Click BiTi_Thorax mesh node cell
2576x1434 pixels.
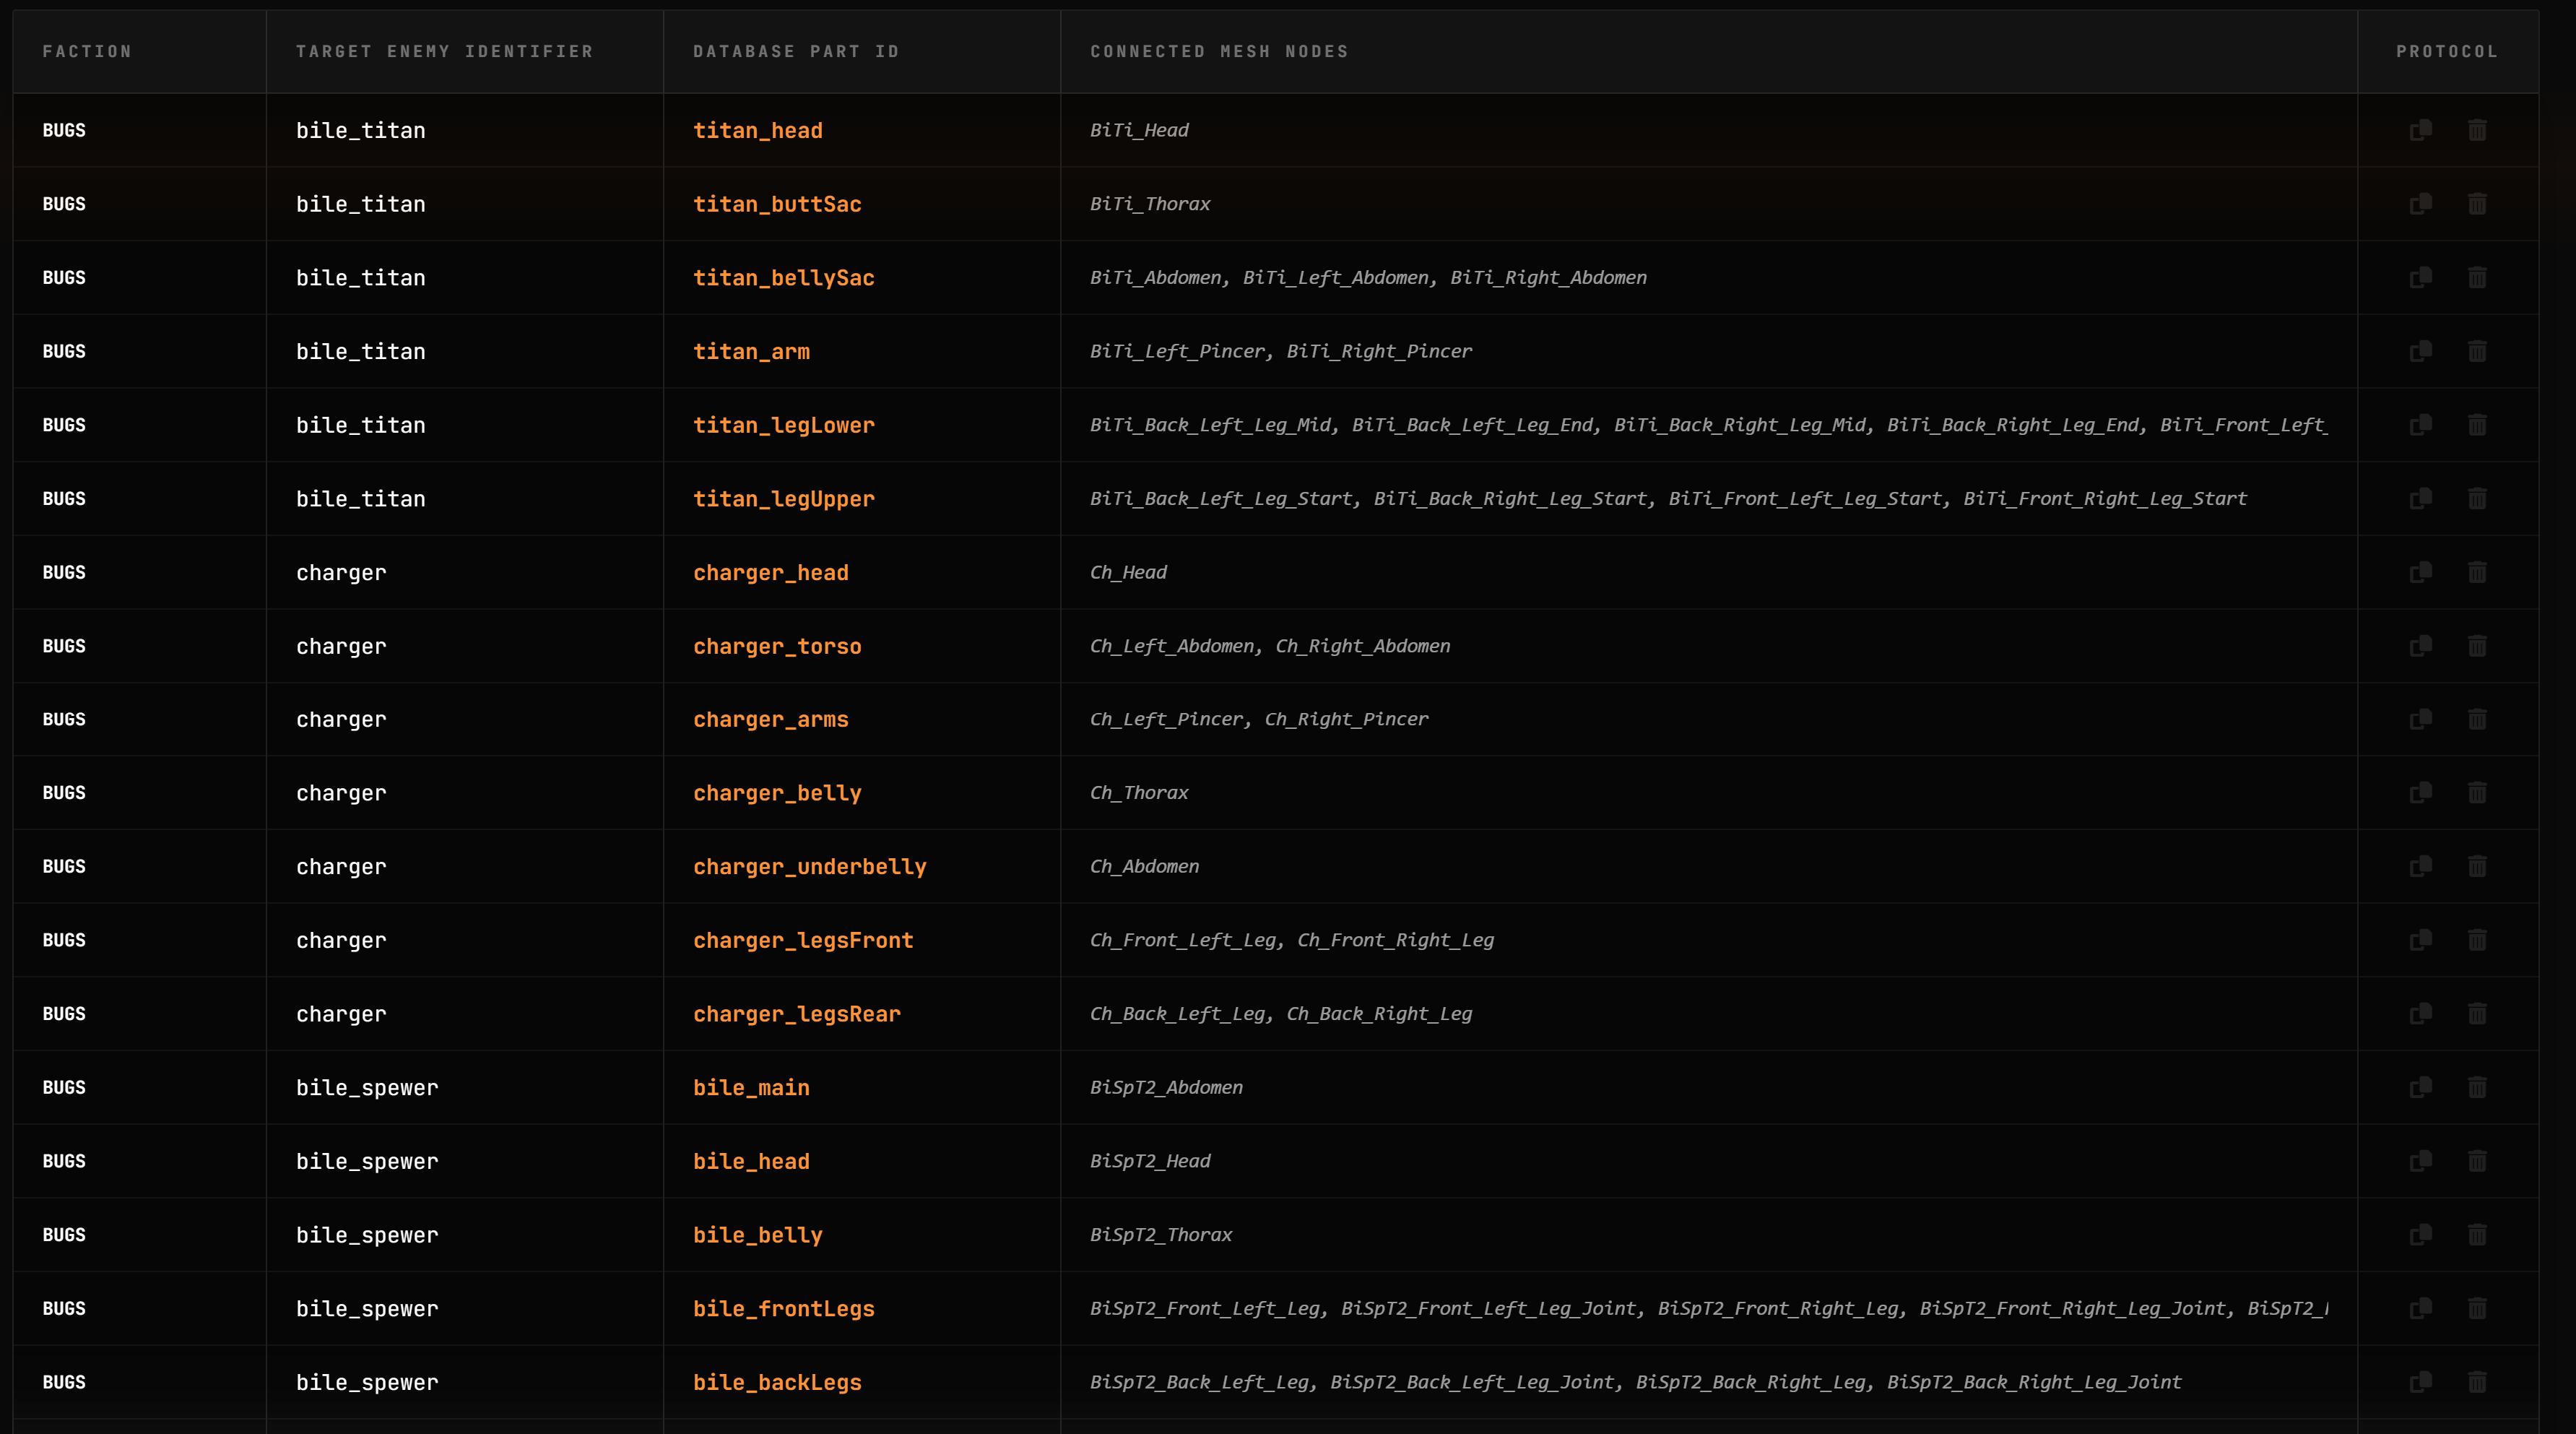(1150, 204)
